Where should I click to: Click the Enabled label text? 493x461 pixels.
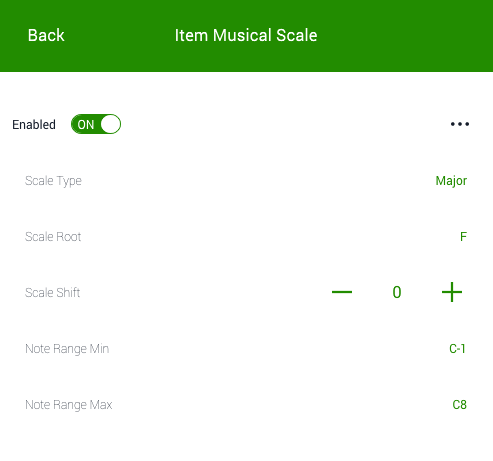coord(34,125)
